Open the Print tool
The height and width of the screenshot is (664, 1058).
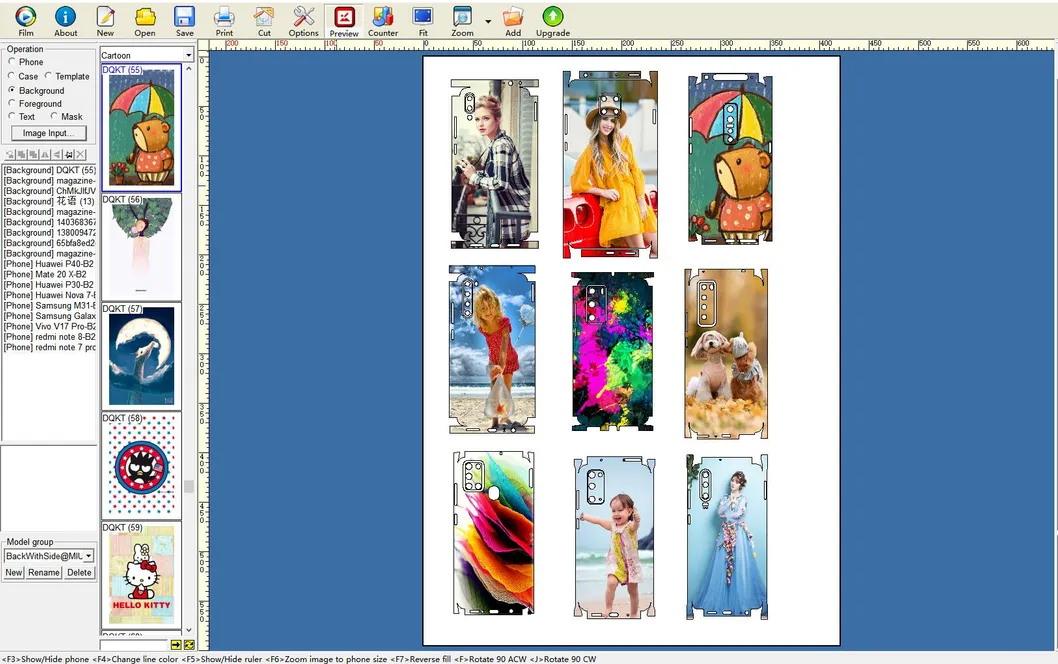pos(224,18)
